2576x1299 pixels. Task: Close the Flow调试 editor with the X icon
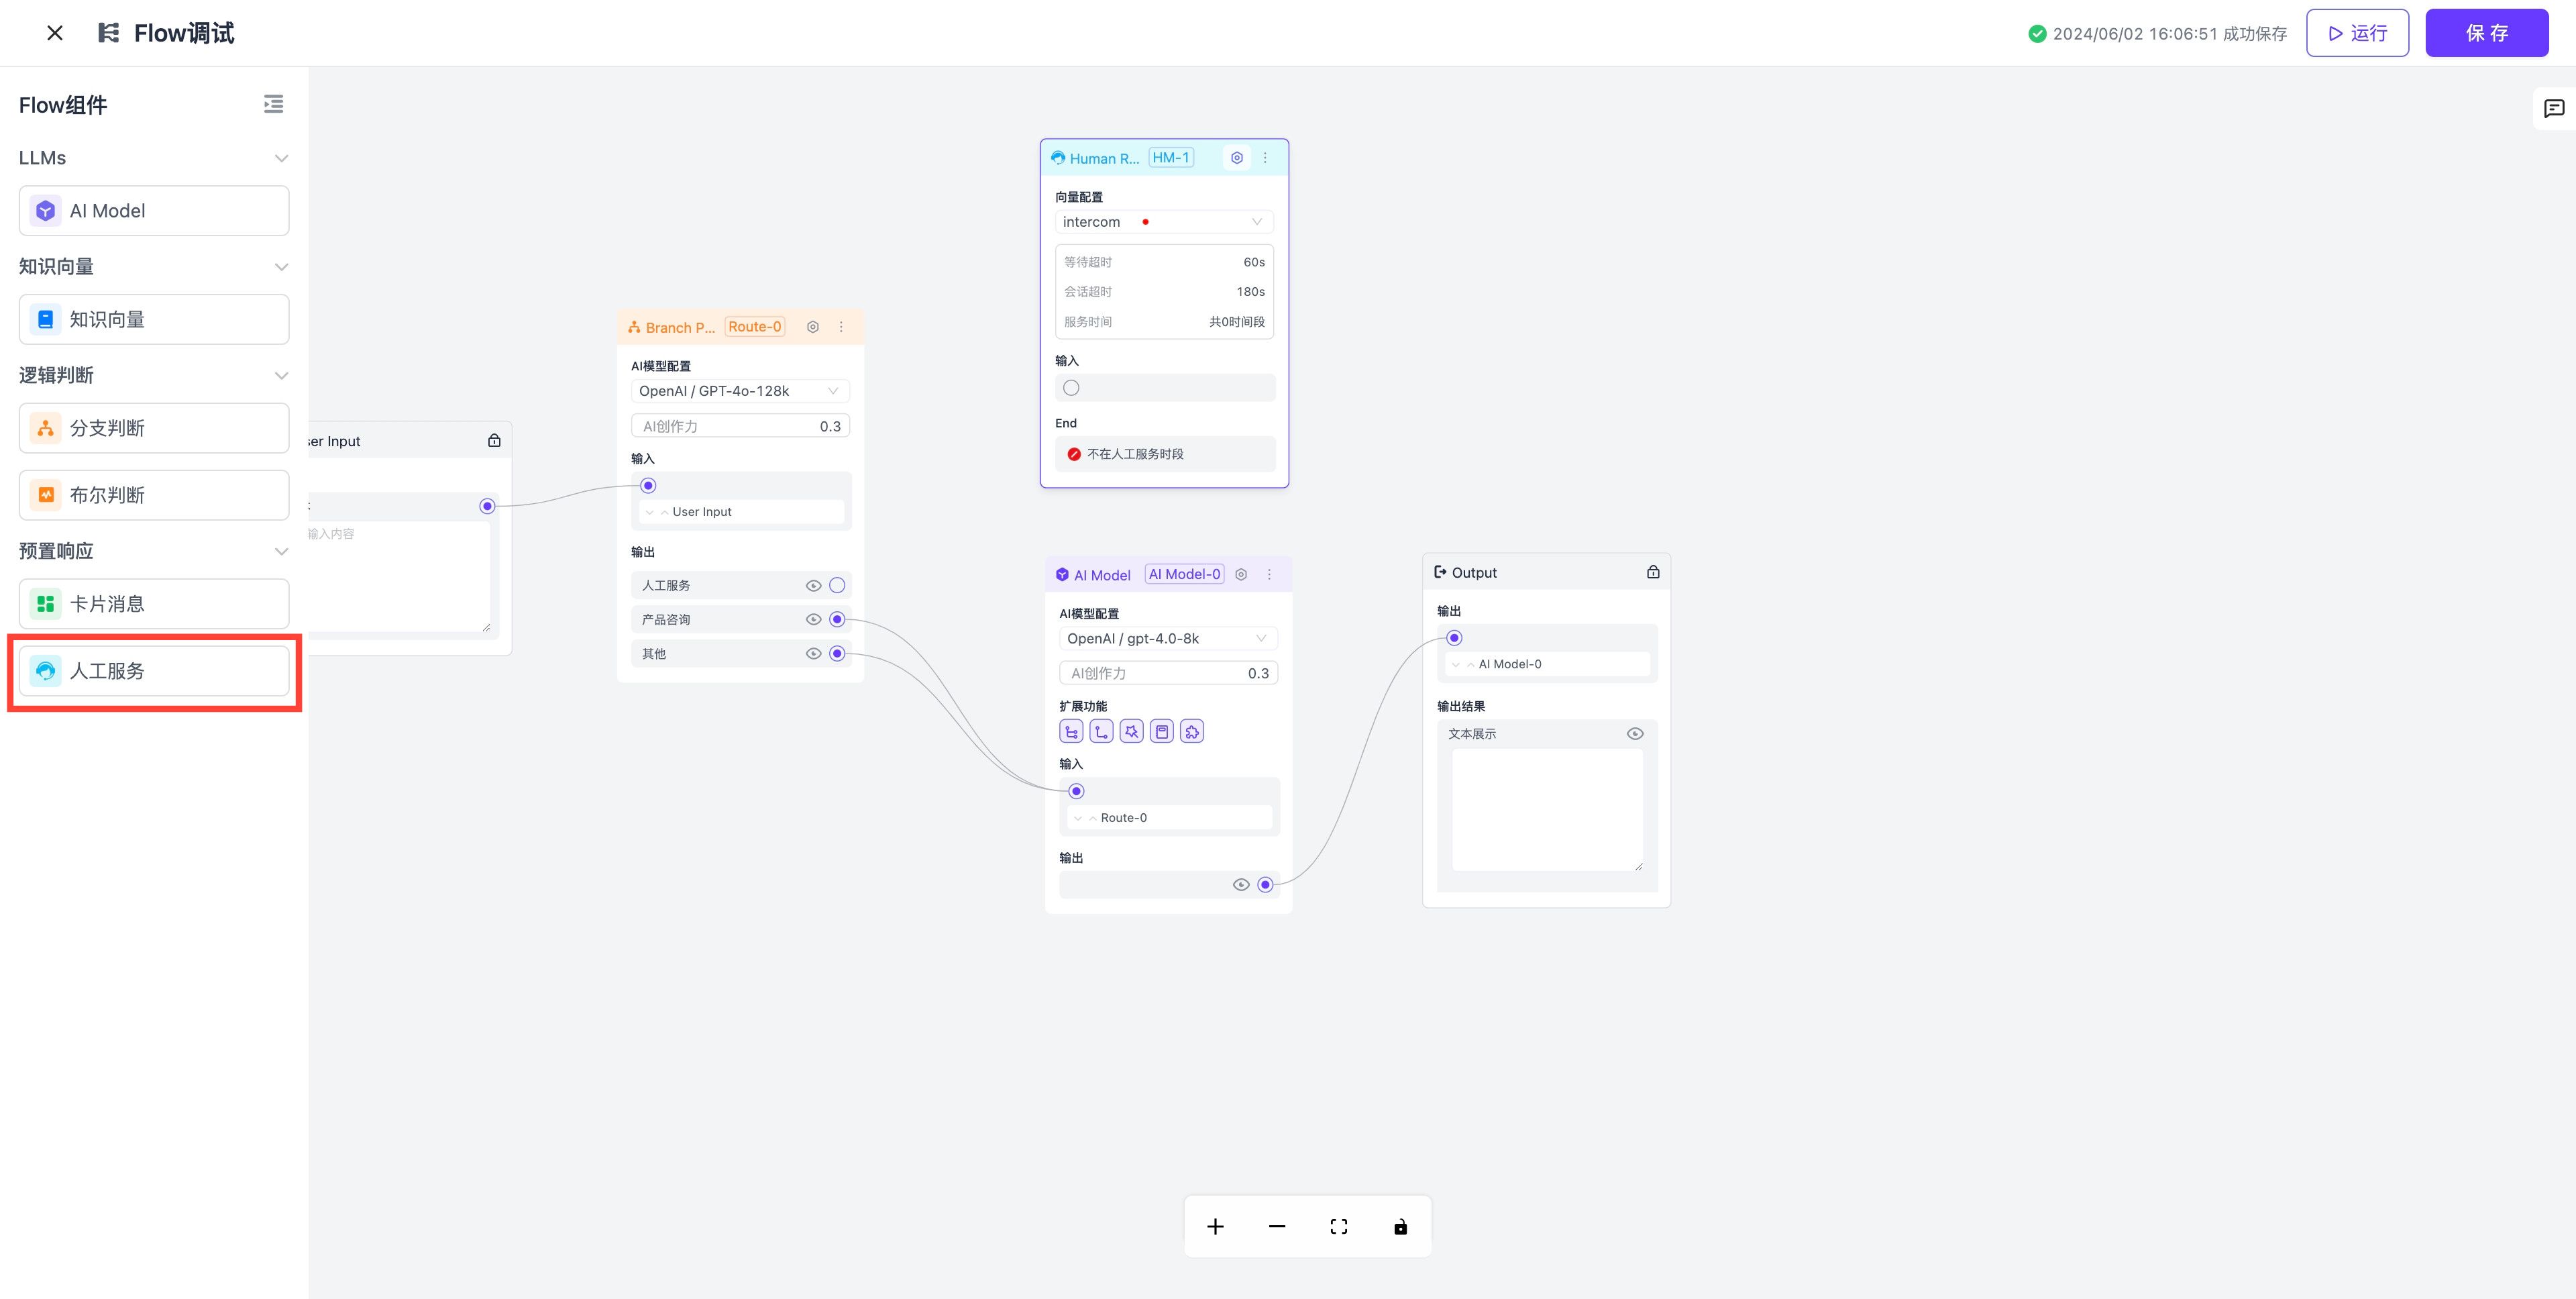coord(55,33)
